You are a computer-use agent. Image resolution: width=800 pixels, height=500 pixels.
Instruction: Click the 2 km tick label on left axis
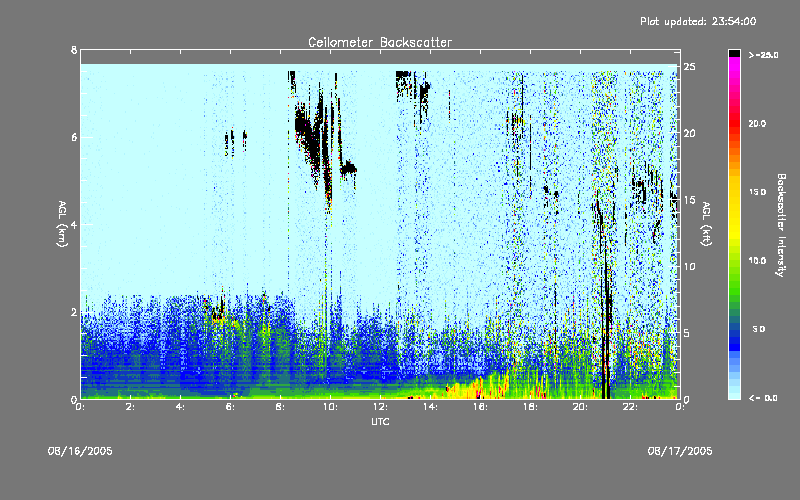pyautogui.click(x=74, y=312)
